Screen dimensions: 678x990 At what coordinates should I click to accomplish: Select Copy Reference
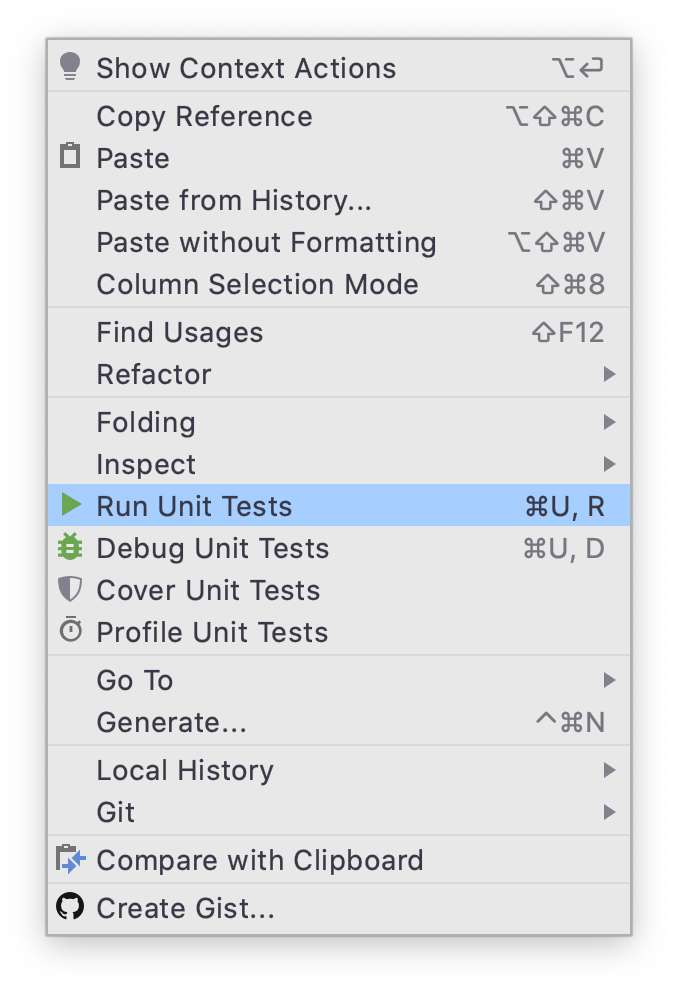[x=204, y=116]
